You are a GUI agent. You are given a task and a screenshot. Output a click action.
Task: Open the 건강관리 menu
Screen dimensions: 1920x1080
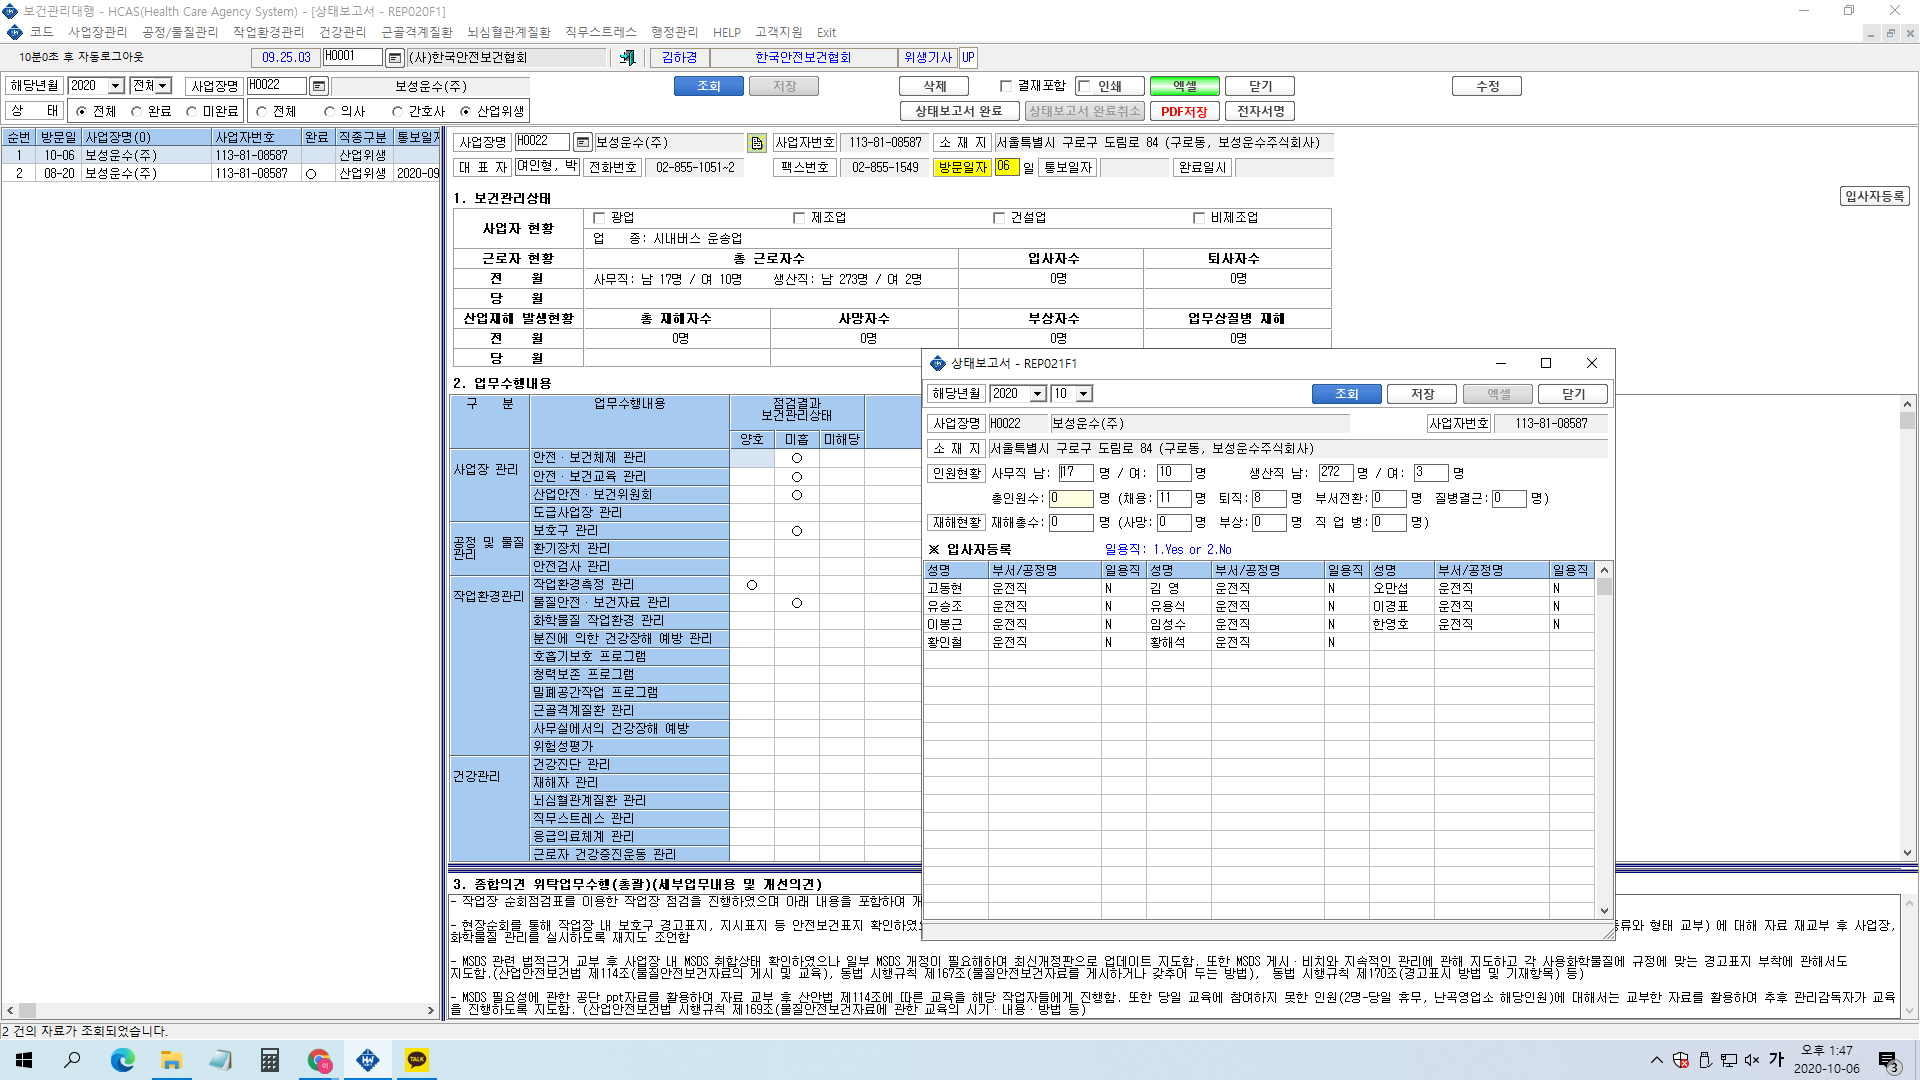point(343,32)
